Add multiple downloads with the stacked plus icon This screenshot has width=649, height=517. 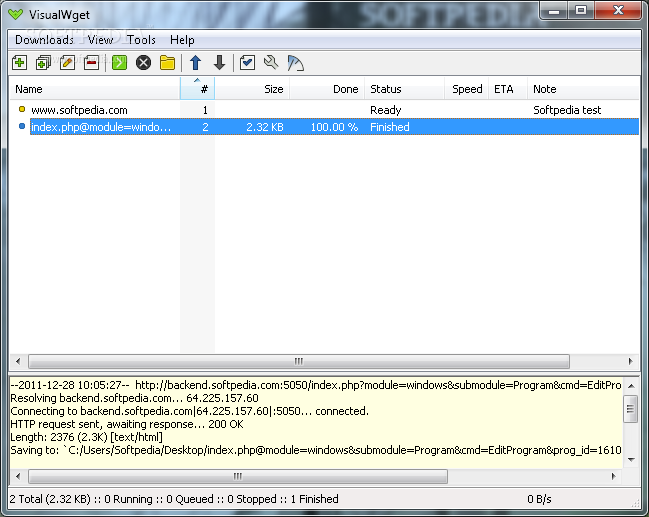[43, 63]
